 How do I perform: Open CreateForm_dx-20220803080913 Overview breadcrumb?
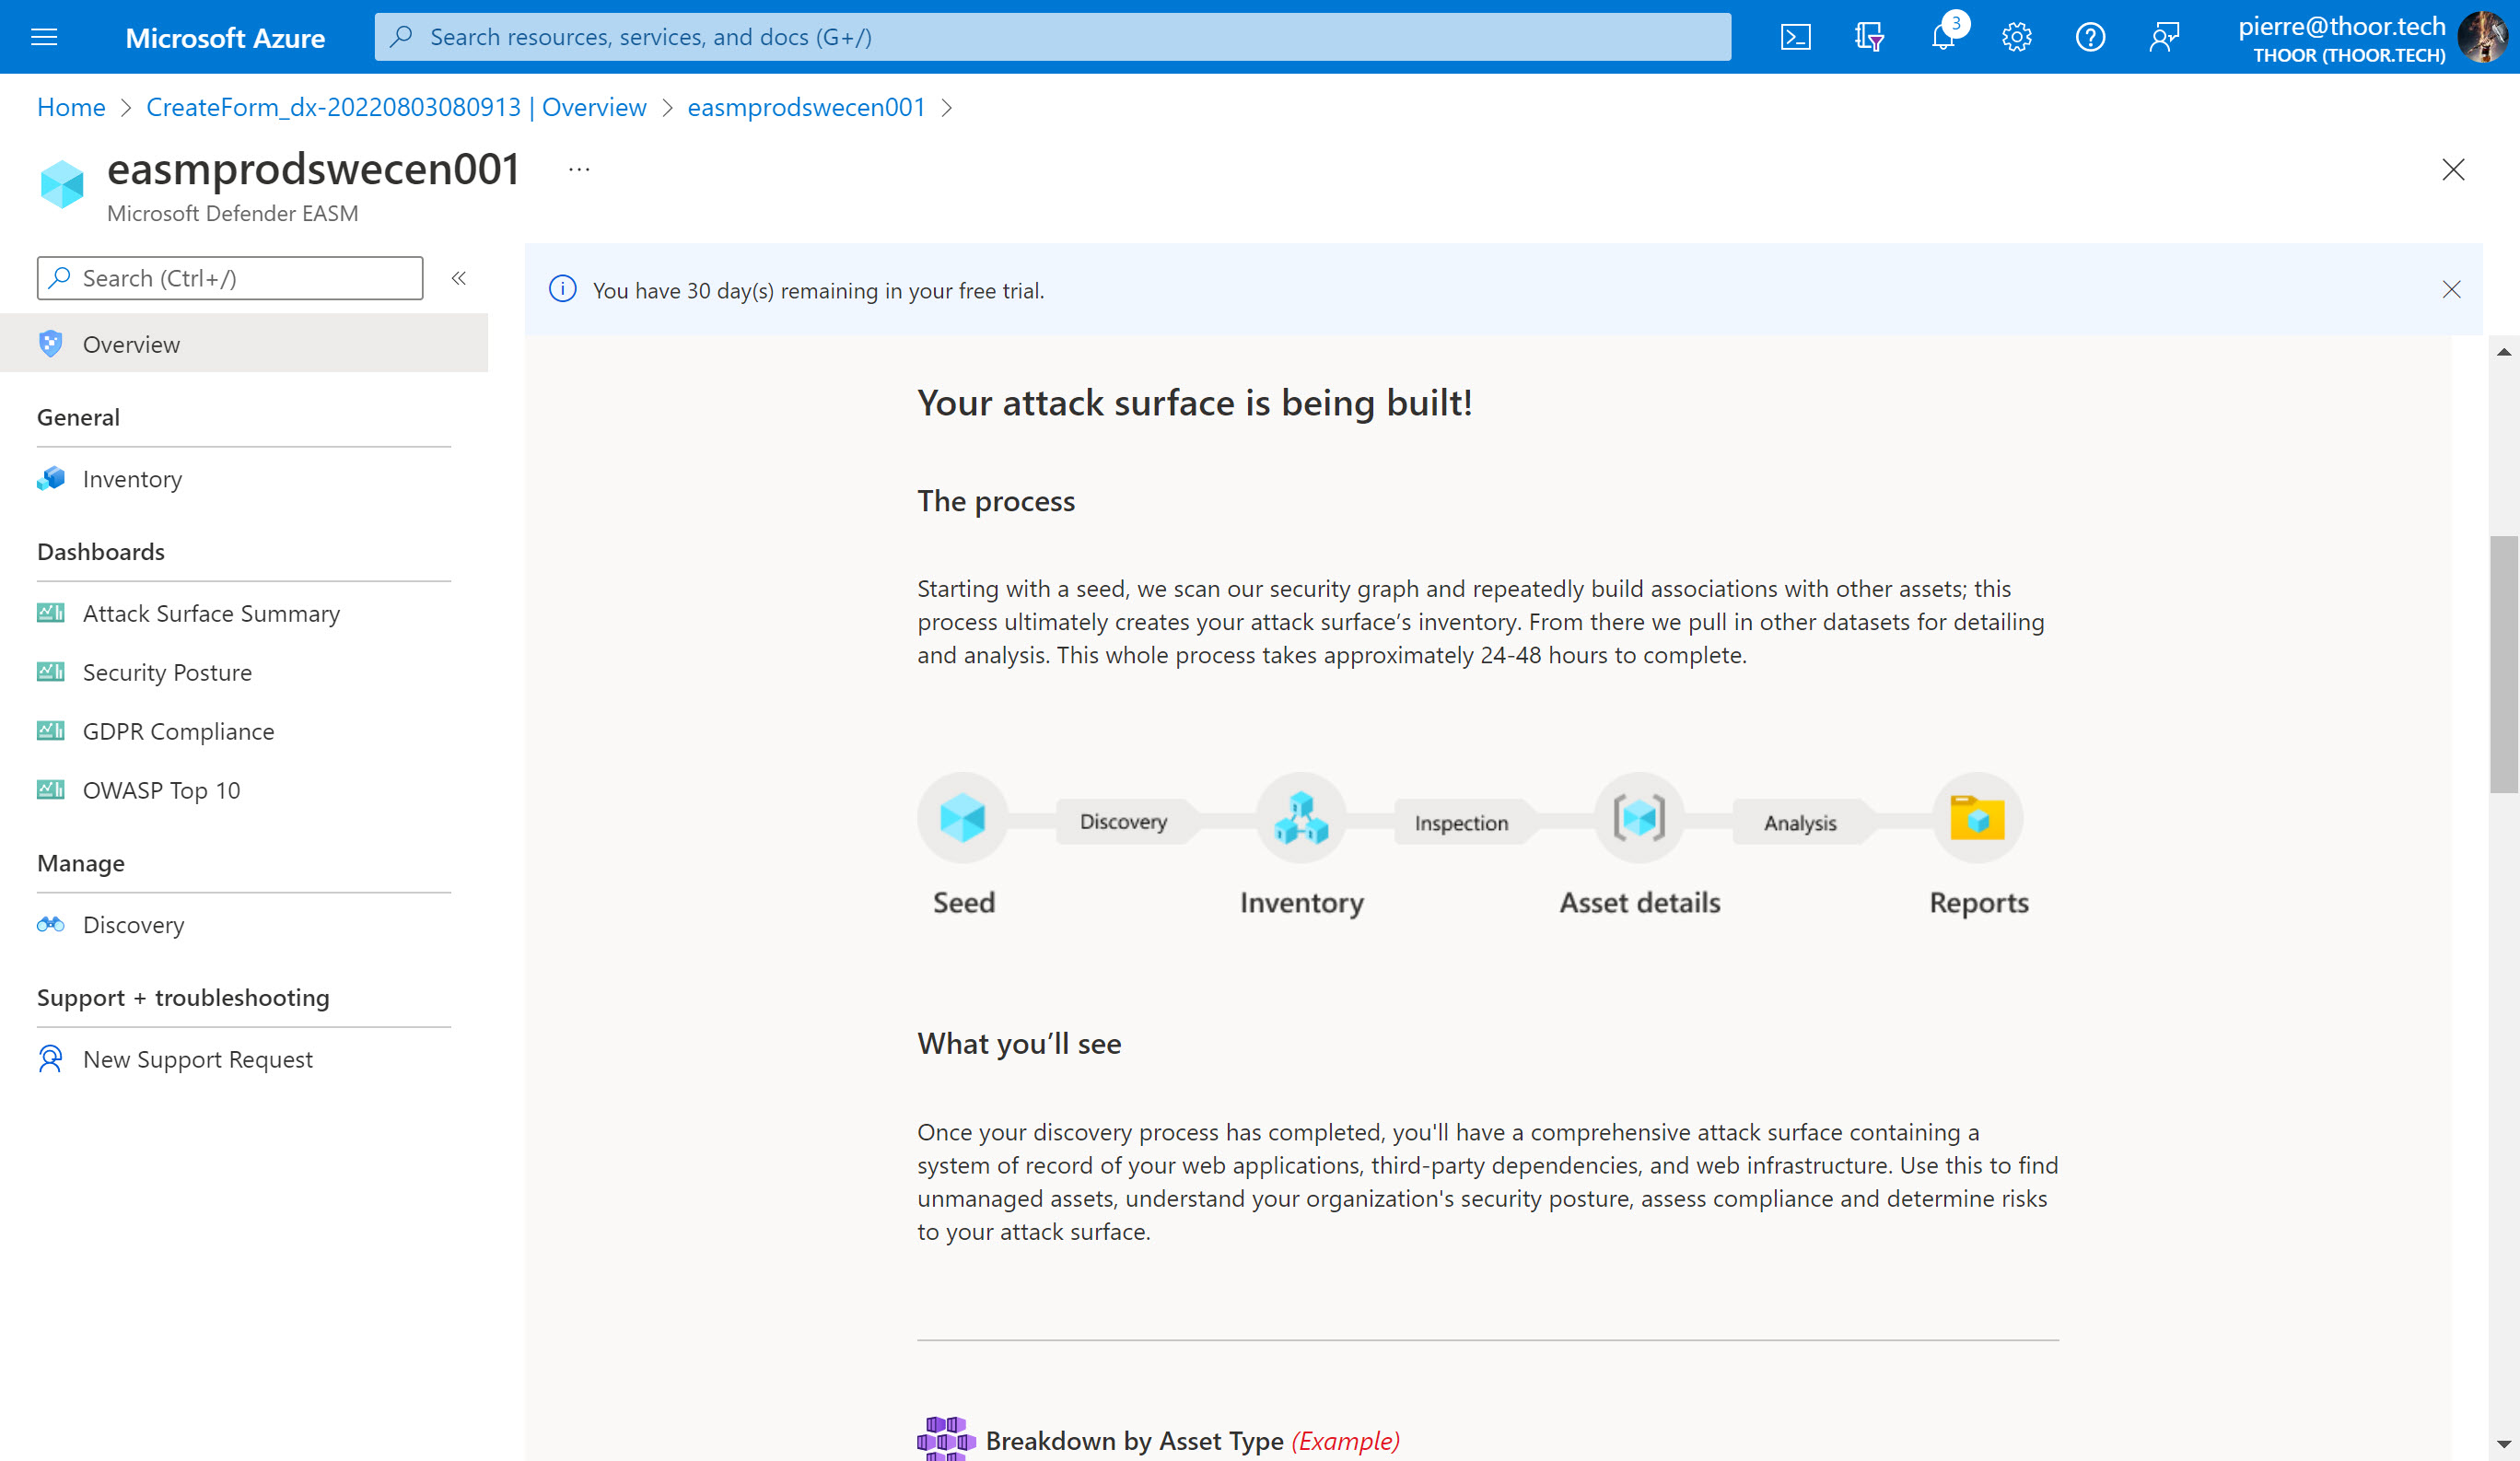tap(396, 107)
